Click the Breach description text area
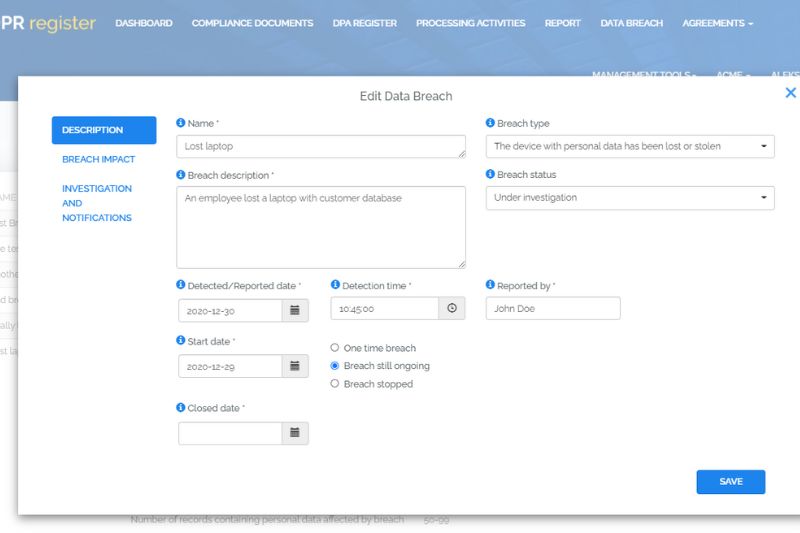 click(321, 227)
